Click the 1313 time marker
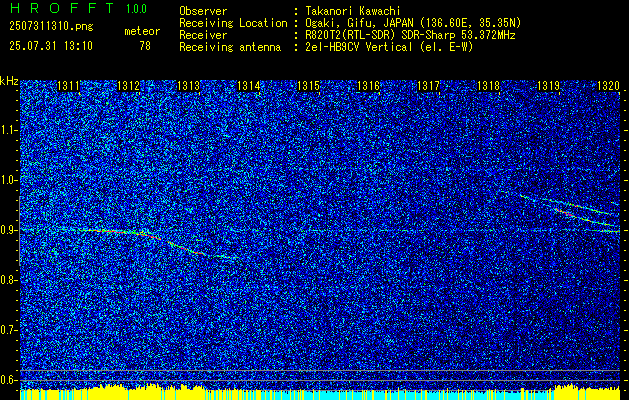 pos(189,86)
